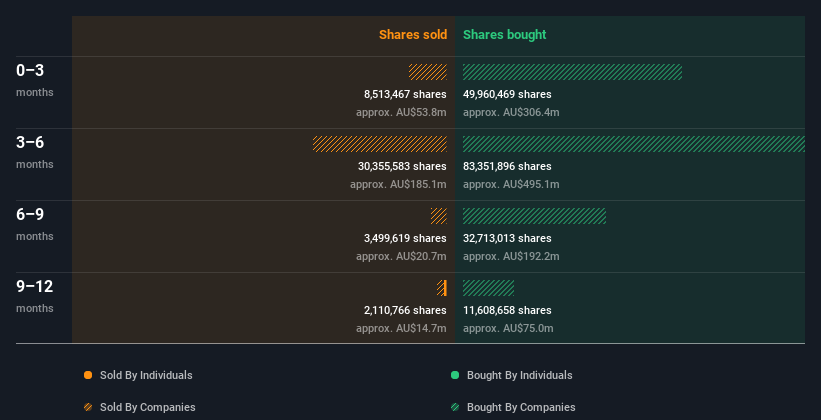Viewport: 821px width, 420px height.
Task: Click the 83,351,896 shares value
Action: (507, 166)
